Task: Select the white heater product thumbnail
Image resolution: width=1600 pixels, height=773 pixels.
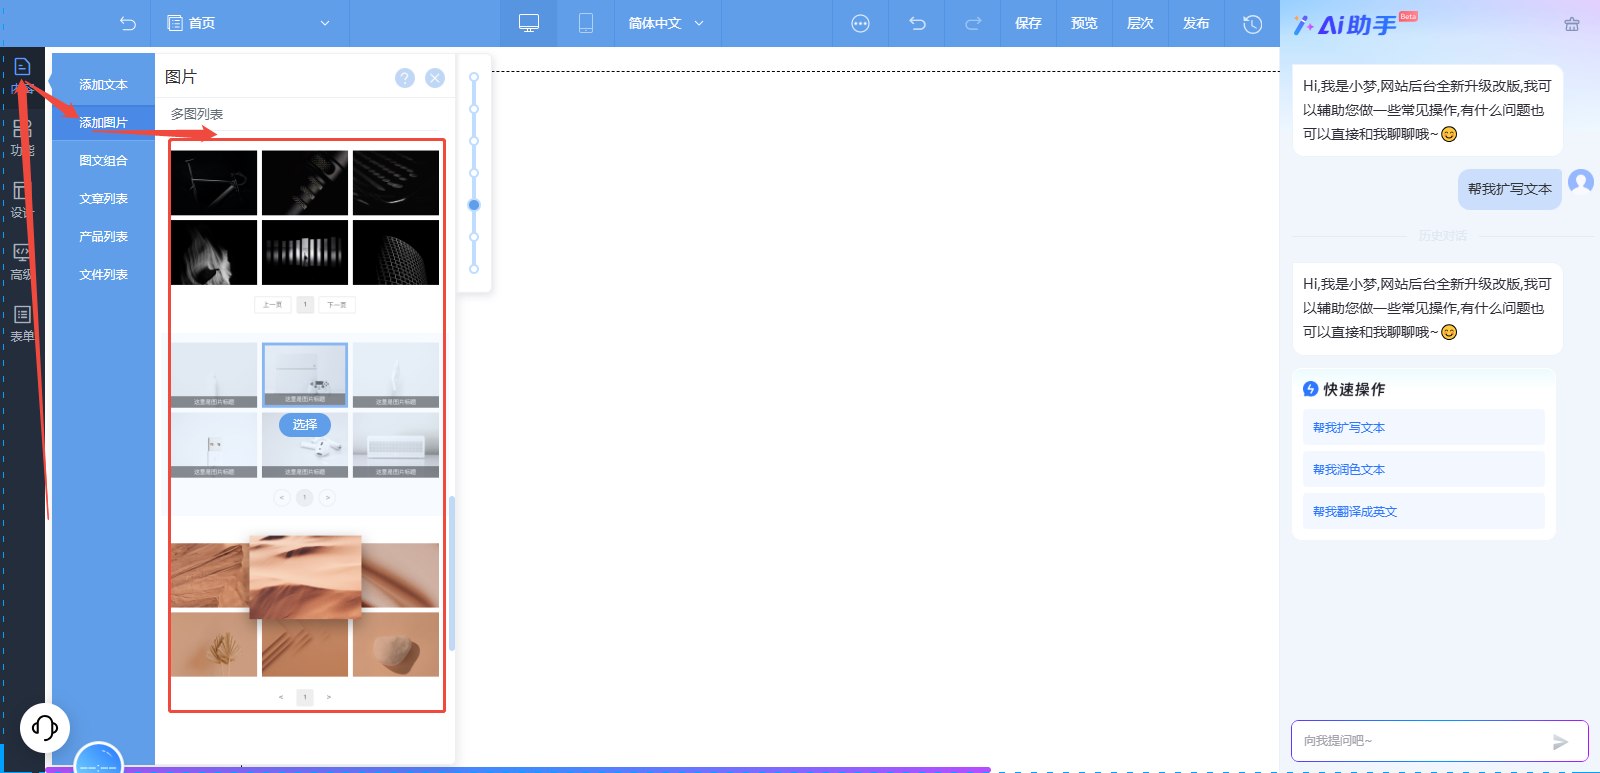Action: tap(396, 445)
